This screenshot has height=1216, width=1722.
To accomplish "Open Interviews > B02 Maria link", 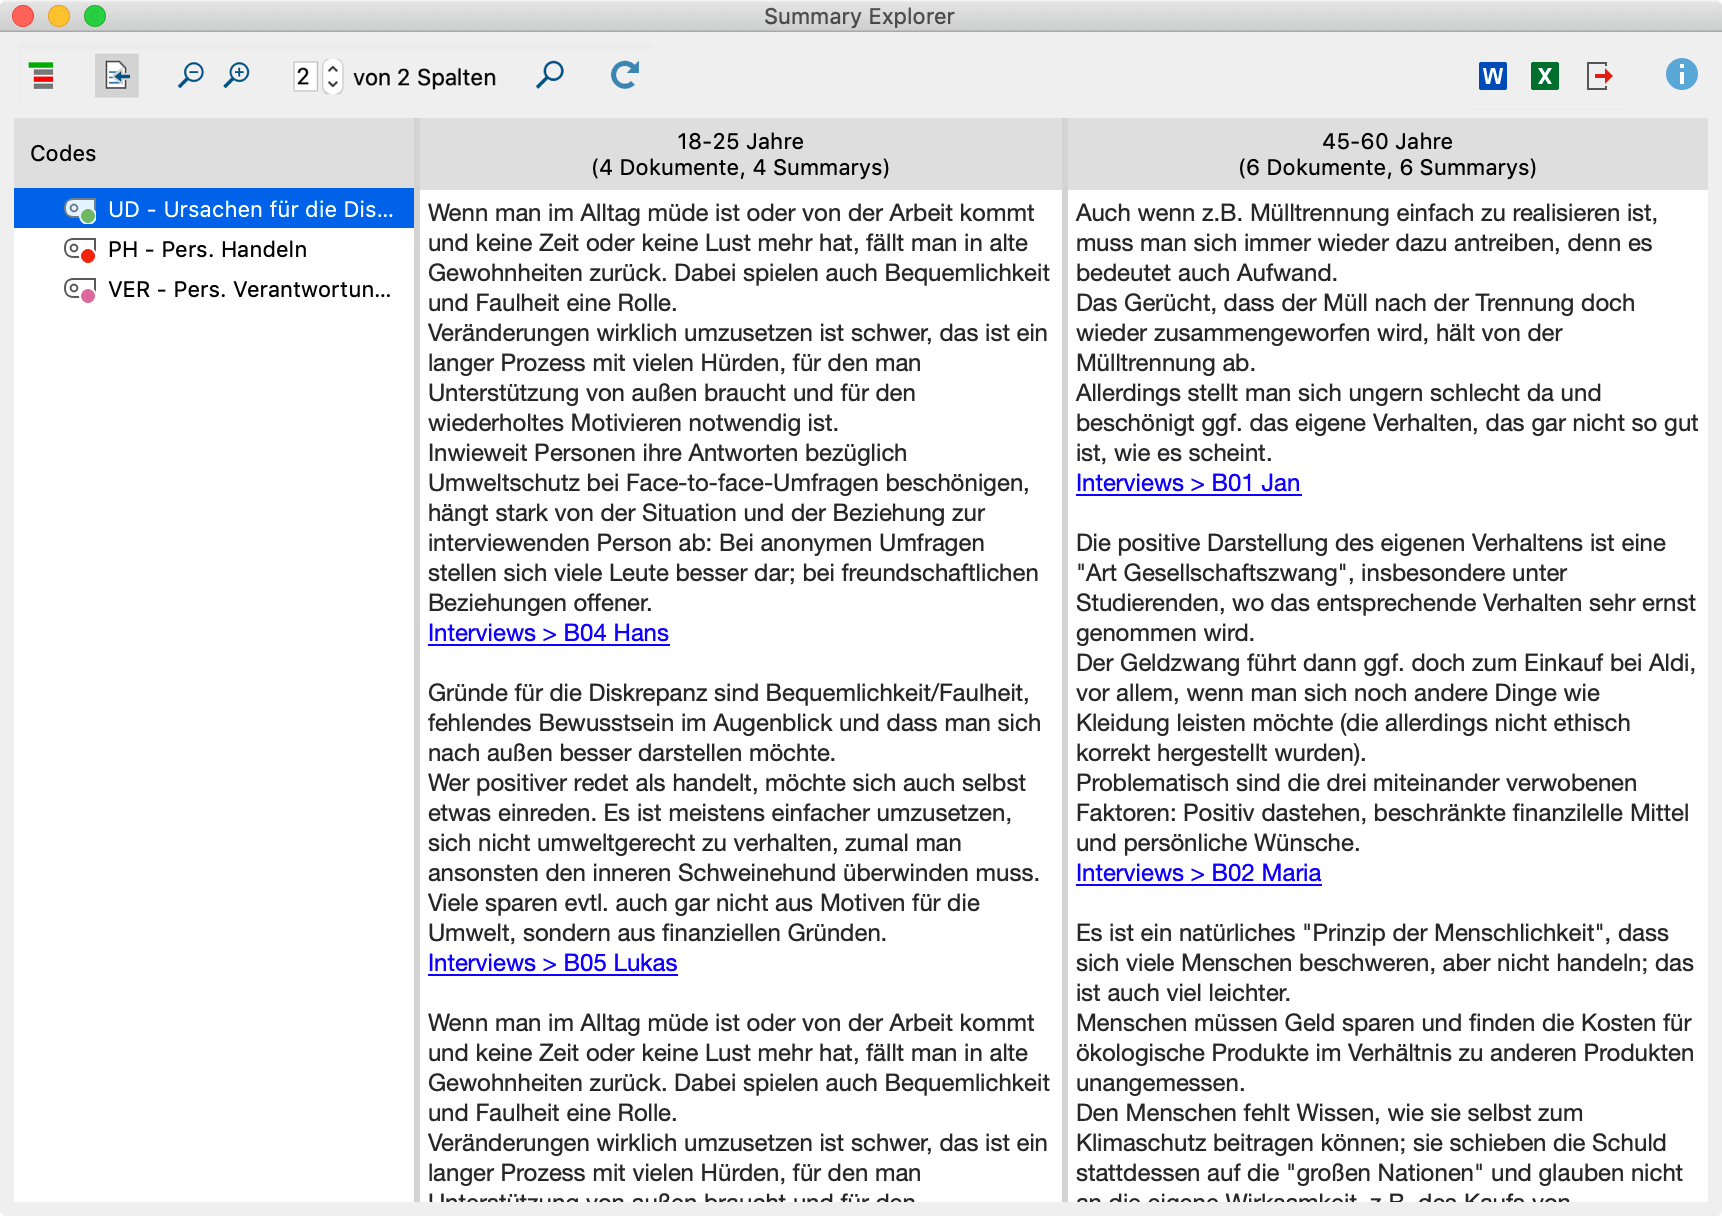I will 1198,873.
